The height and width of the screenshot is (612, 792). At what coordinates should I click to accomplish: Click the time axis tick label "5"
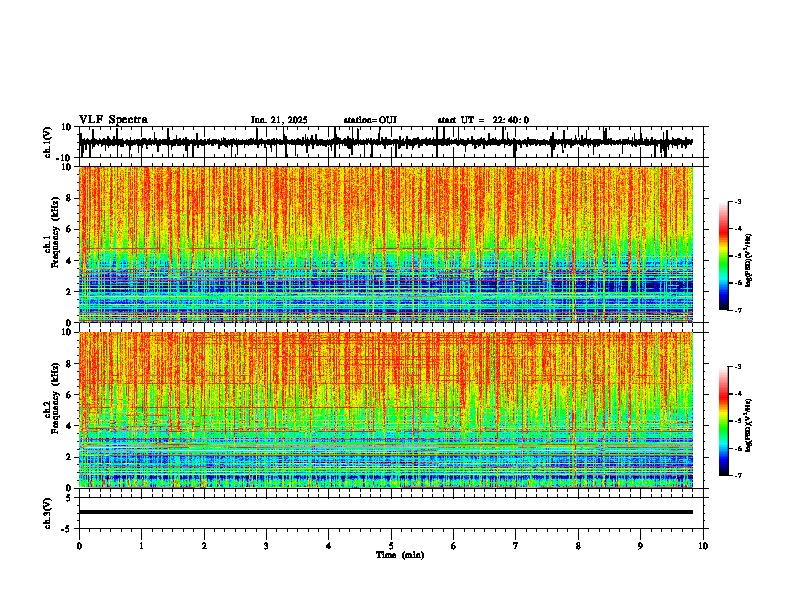tap(391, 546)
